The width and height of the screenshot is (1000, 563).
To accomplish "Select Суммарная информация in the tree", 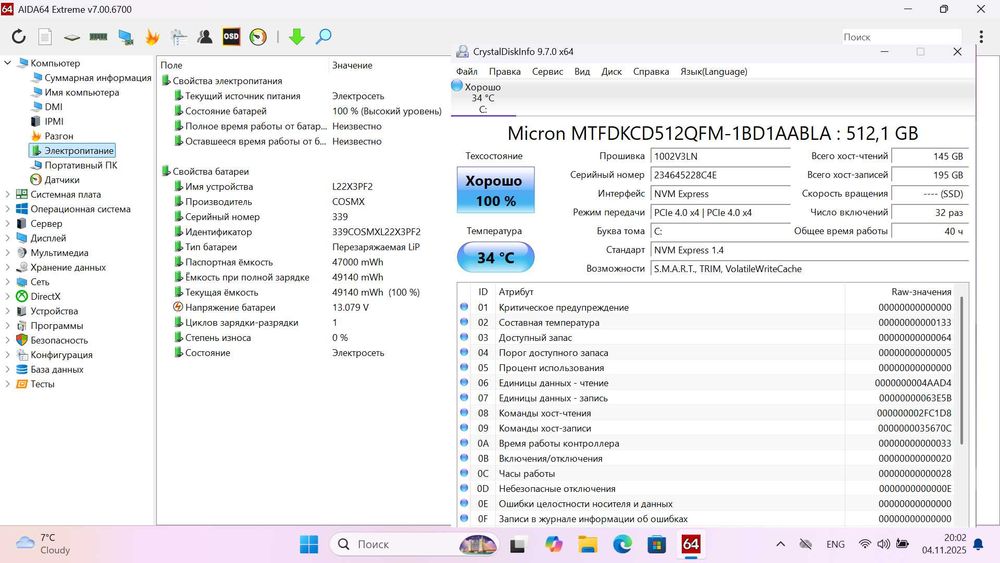I will 97,78.
